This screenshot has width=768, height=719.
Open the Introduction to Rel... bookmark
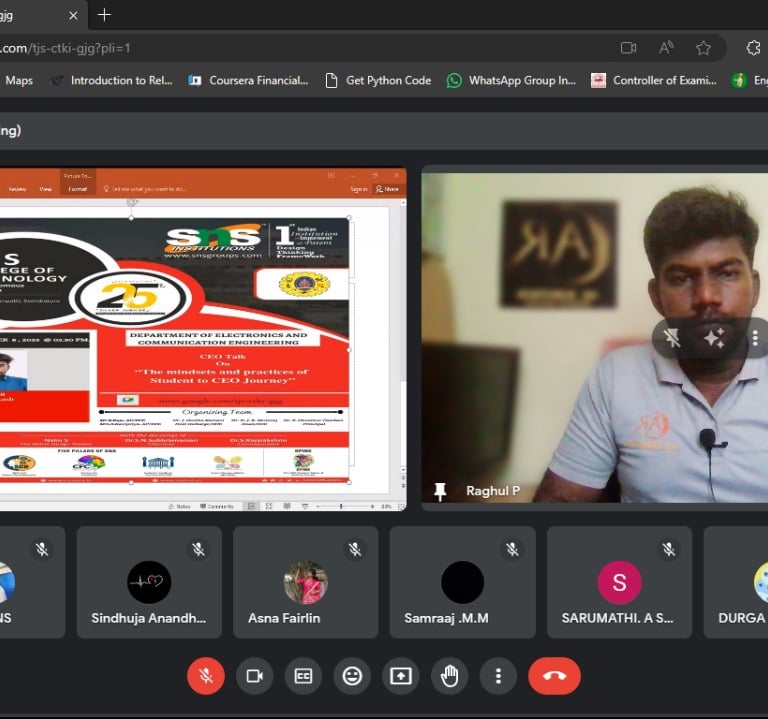click(111, 80)
